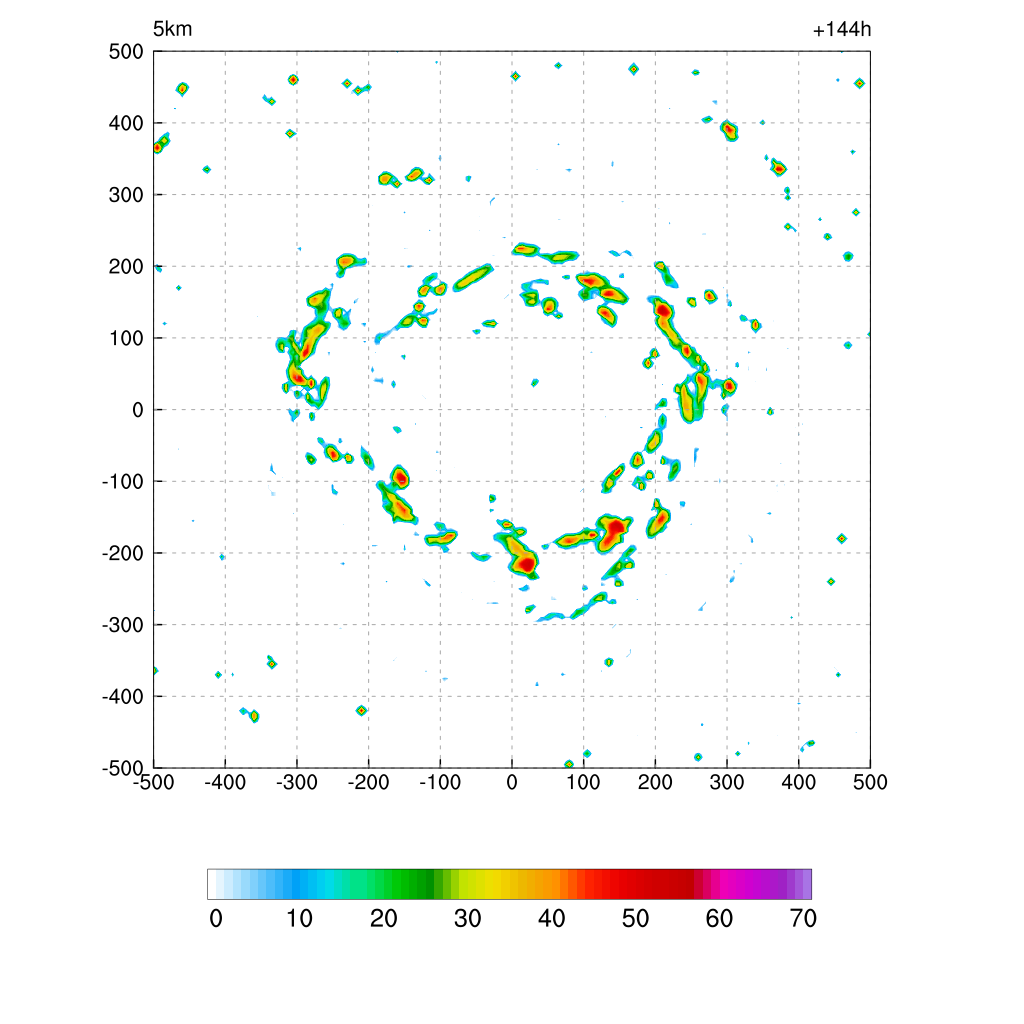
Task: Select the y-axis tick label -200
Action: pos(123,554)
